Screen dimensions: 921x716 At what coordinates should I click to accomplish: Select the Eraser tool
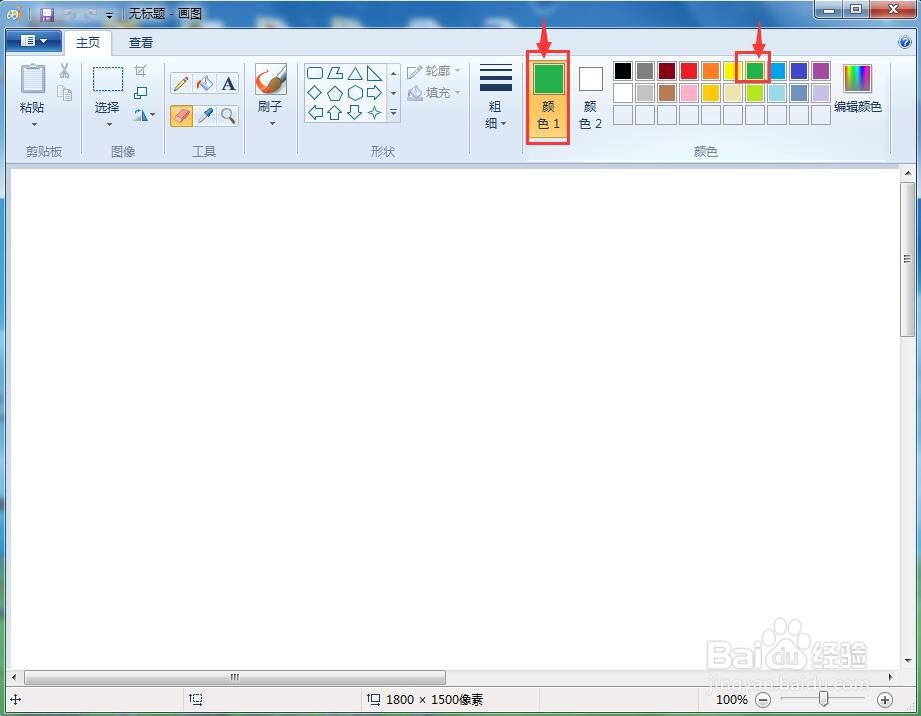point(181,115)
